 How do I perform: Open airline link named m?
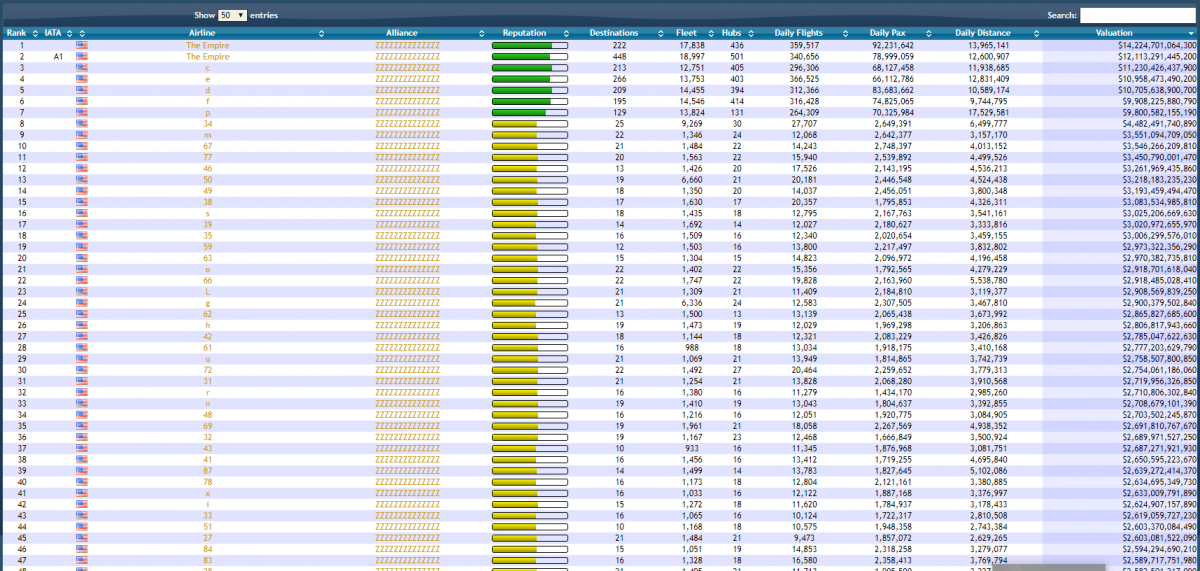(207, 135)
